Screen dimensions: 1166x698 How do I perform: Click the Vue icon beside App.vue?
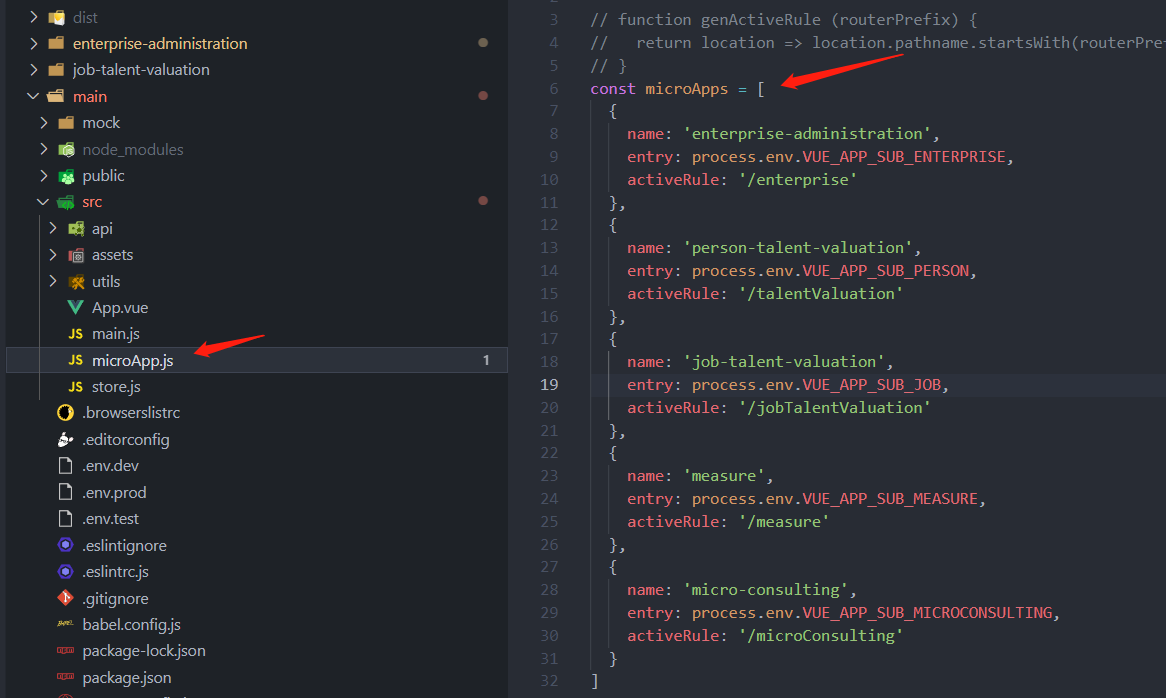point(75,308)
